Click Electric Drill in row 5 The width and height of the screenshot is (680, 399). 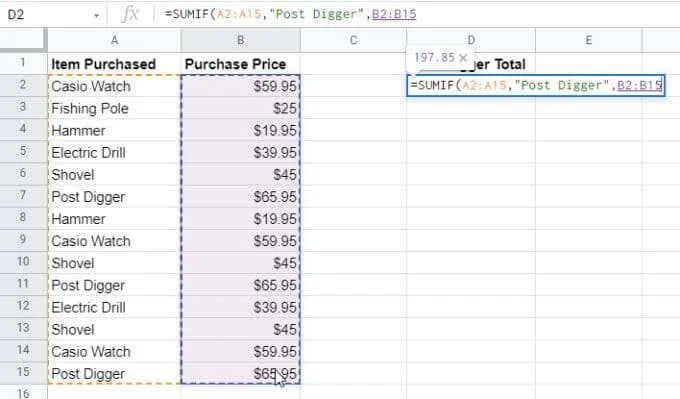pyautogui.click(x=114, y=152)
